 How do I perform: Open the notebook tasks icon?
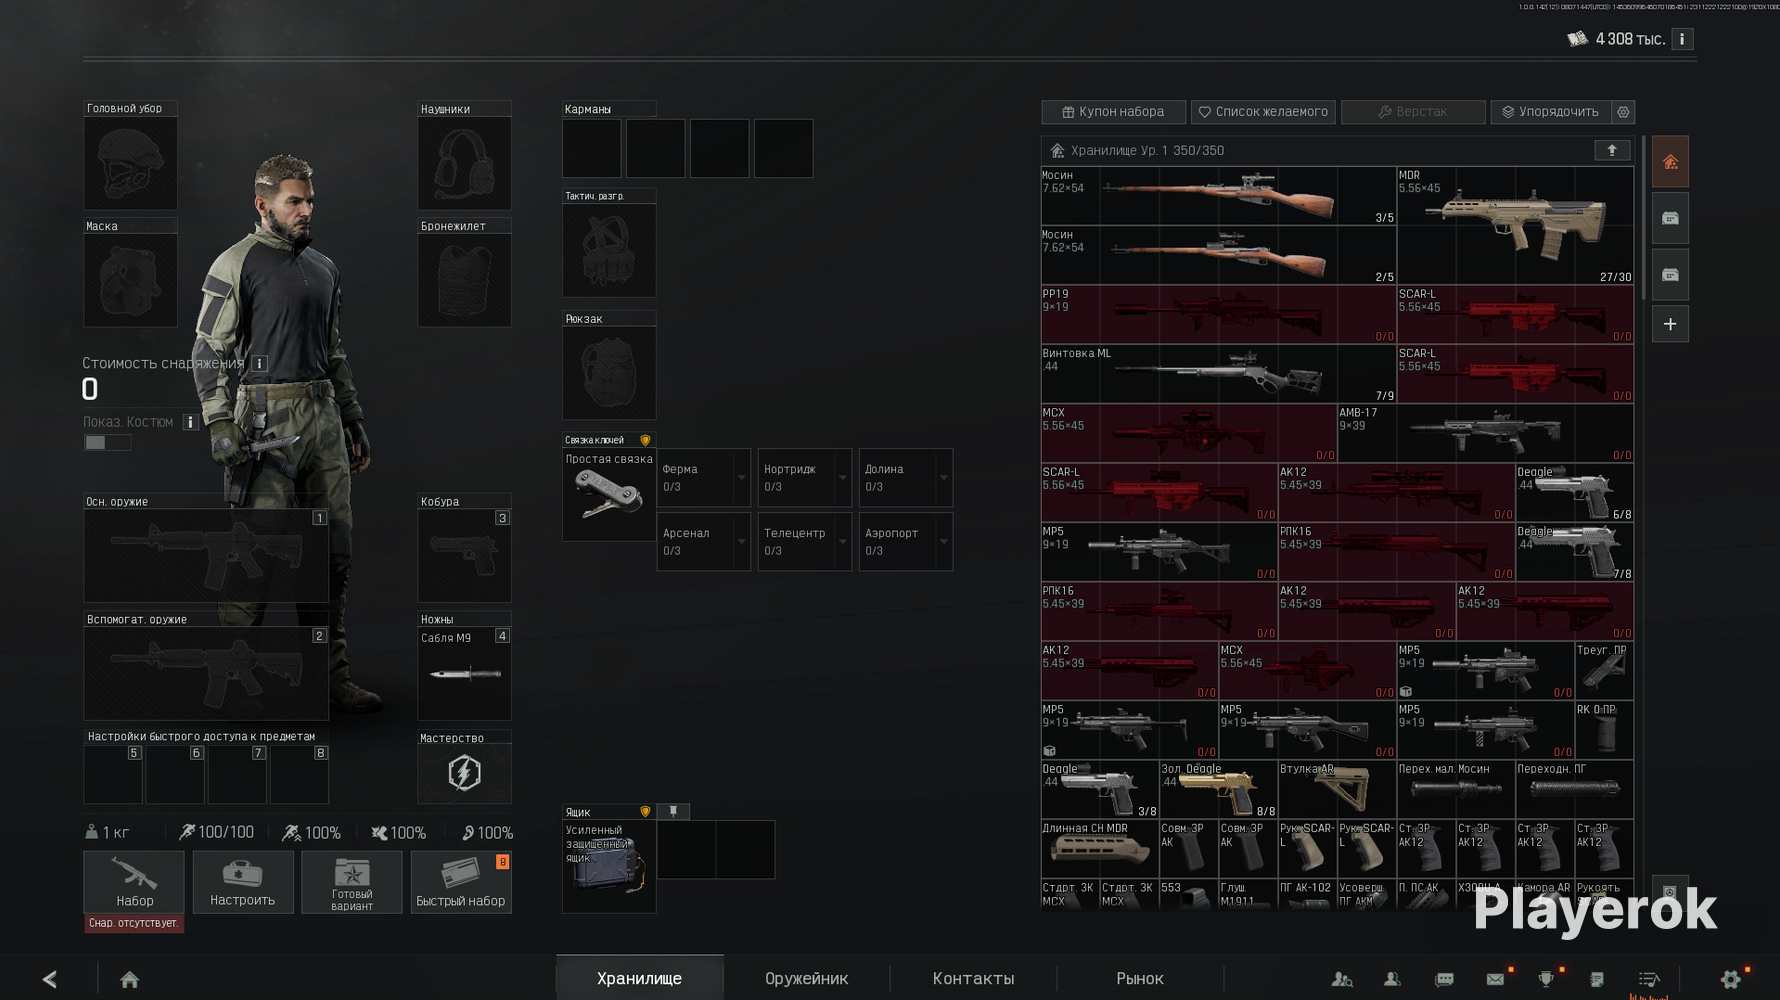pyautogui.click(x=1597, y=979)
